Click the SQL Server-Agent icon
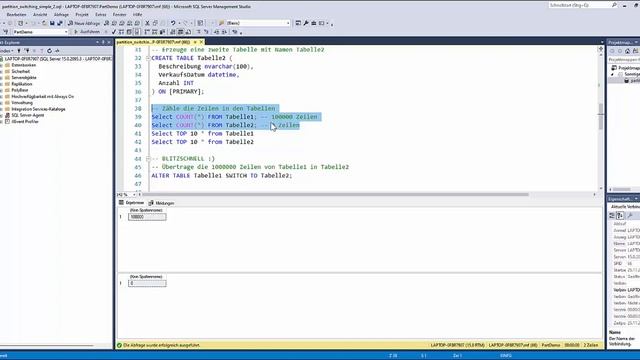Image resolution: width=640 pixels, height=360 pixels. 7,116
